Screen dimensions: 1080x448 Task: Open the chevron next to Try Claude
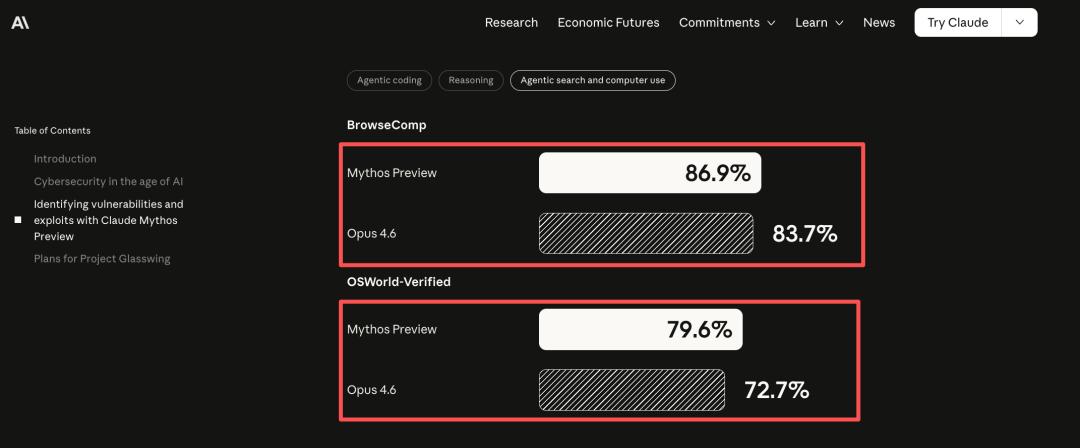pos(1019,23)
